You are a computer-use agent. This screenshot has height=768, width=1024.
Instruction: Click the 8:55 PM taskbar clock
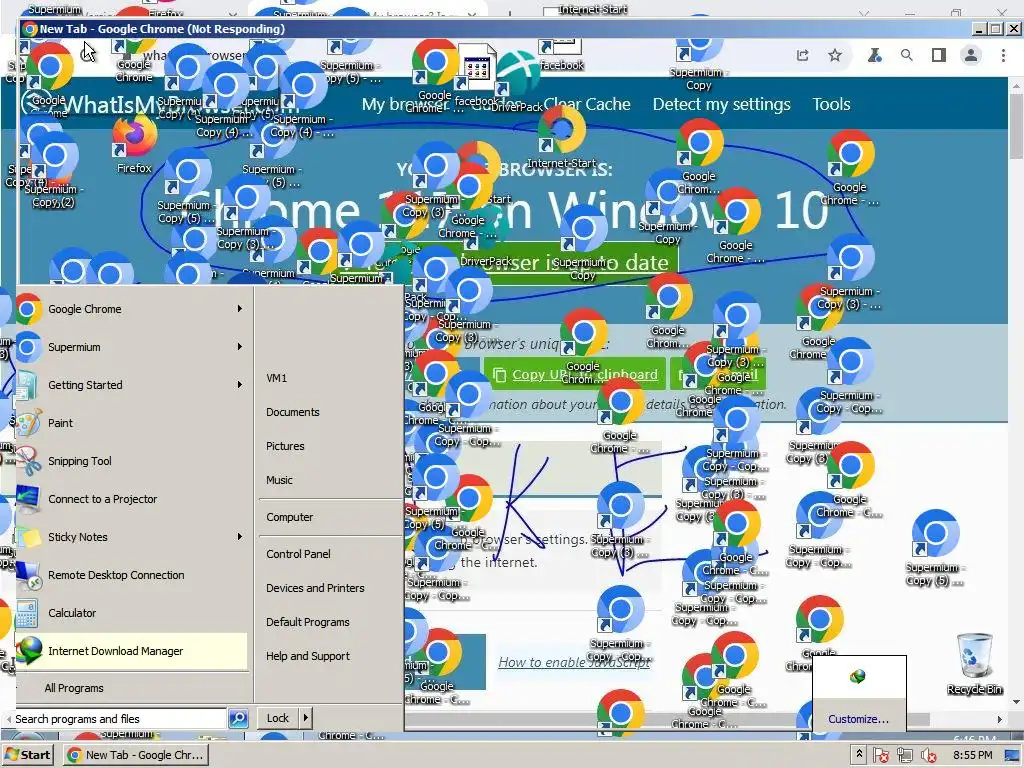tap(972, 755)
